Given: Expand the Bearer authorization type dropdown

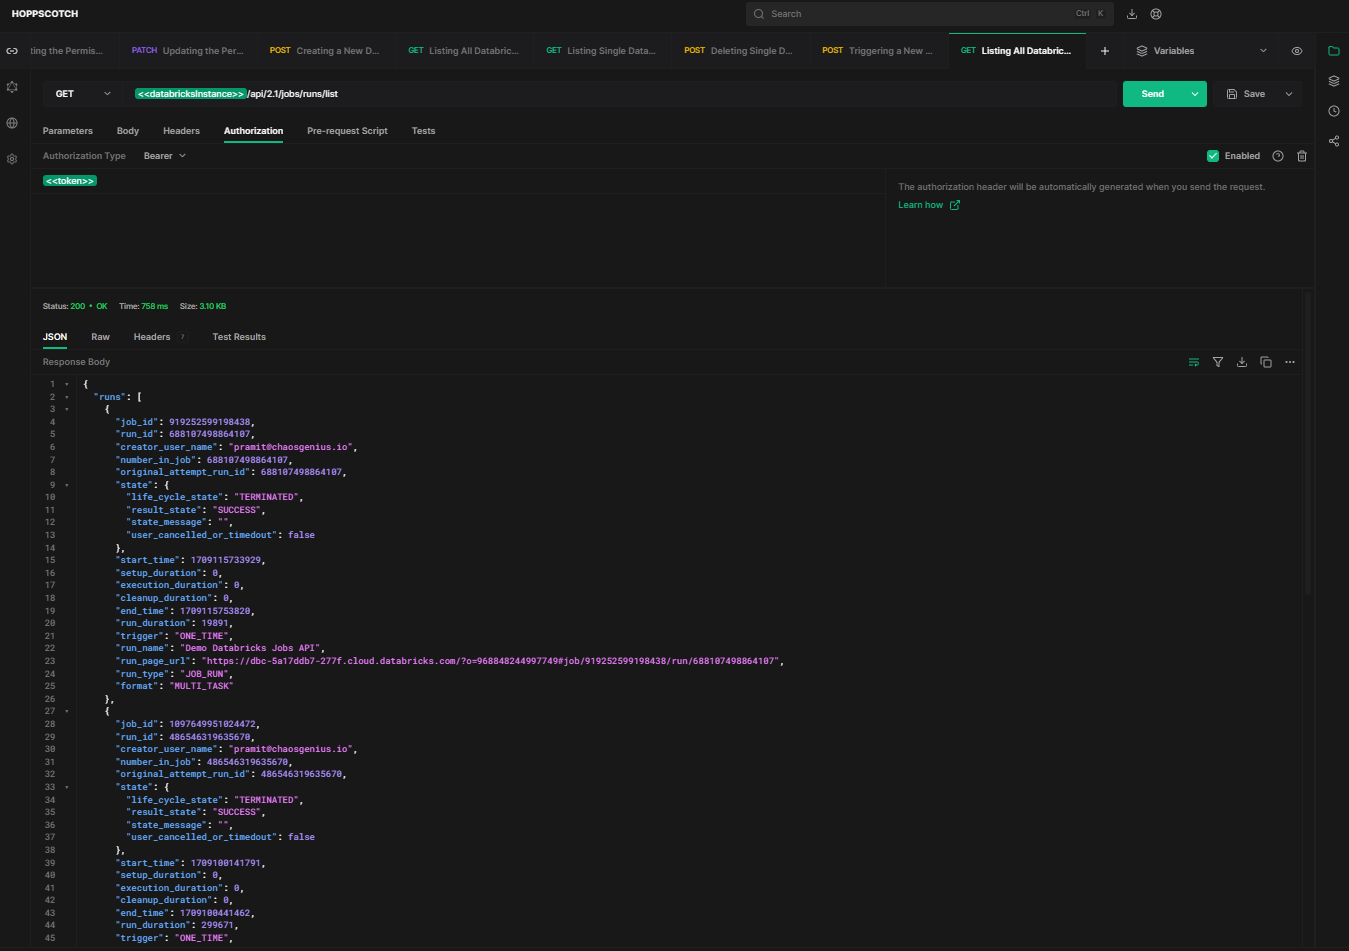Looking at the screenshot, I should pos(164,156).
